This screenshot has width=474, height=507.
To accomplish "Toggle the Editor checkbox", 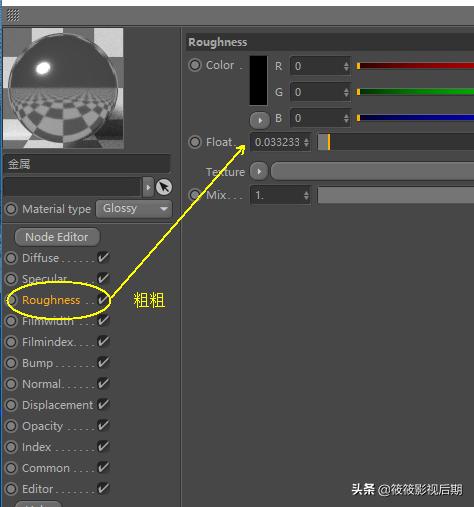I will click(x=103, y=488).
